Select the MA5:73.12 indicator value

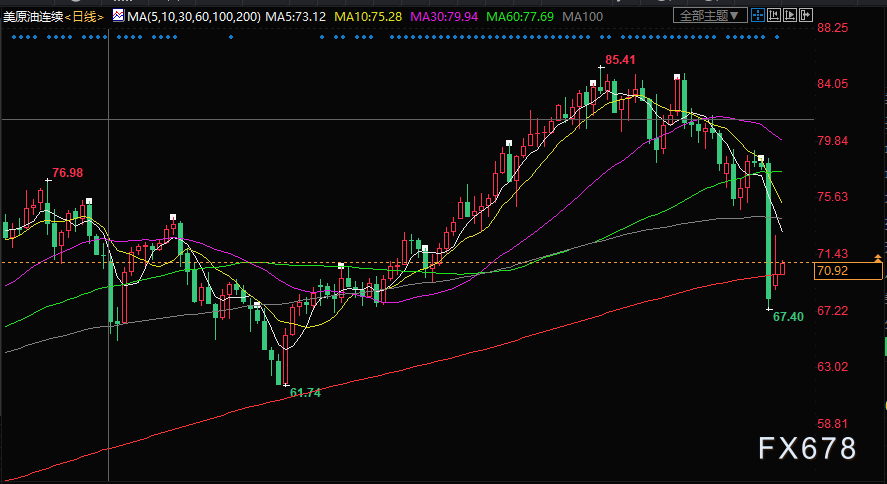pos(296,16)
